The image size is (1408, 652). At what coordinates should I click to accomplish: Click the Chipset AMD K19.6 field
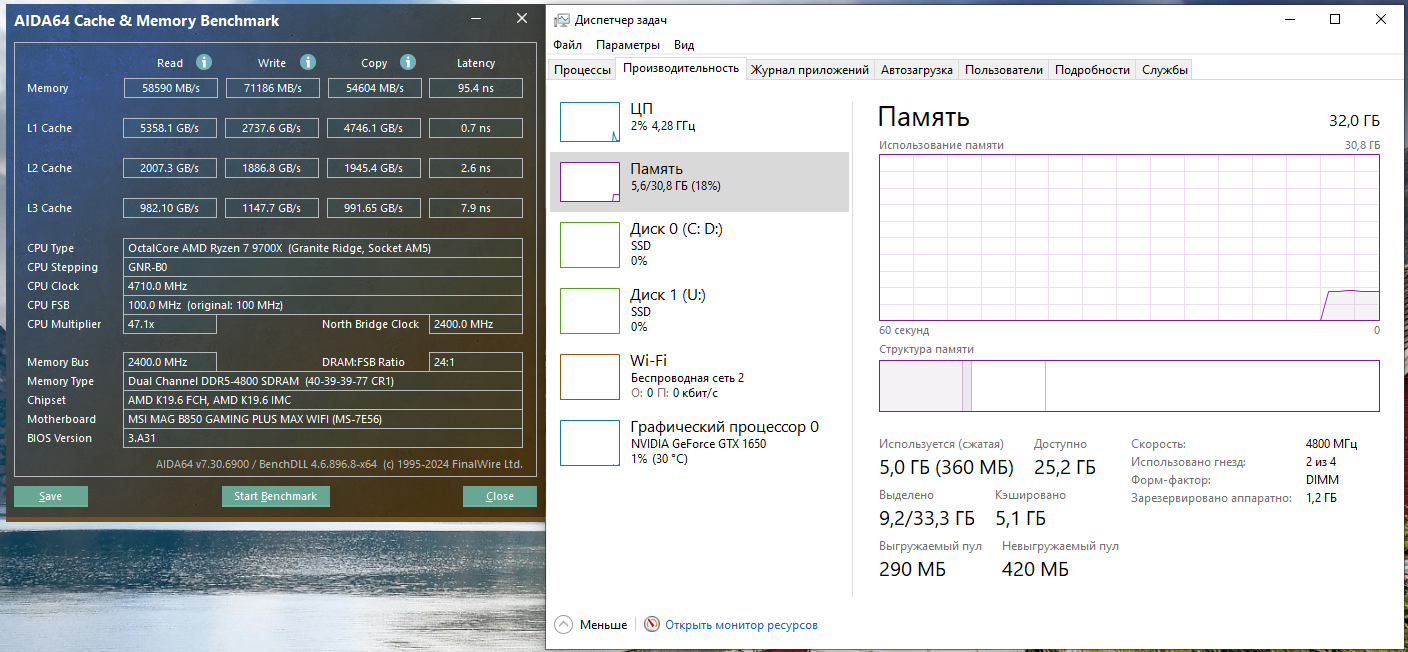(323, 400)
